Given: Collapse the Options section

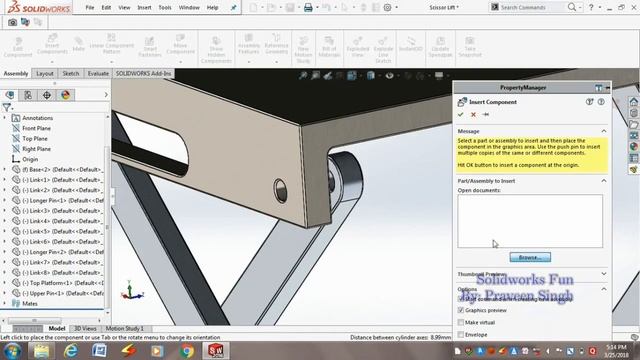Looking at the screenshot, I should tap(604, 289).
